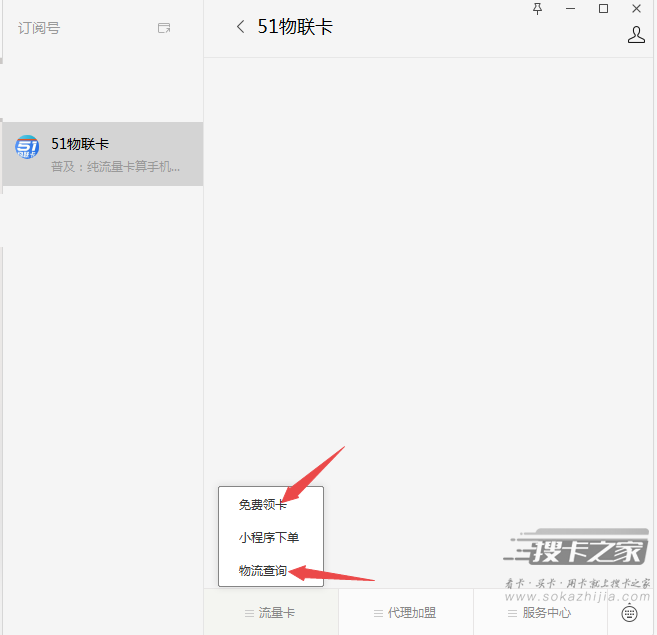Click the 51物联卡 avatar logo

click(27, 147)
